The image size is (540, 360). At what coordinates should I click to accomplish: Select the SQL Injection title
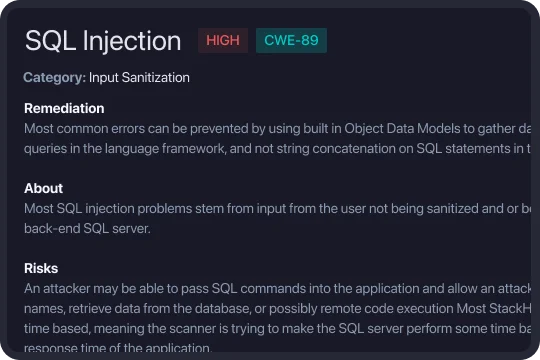point(103,41)
